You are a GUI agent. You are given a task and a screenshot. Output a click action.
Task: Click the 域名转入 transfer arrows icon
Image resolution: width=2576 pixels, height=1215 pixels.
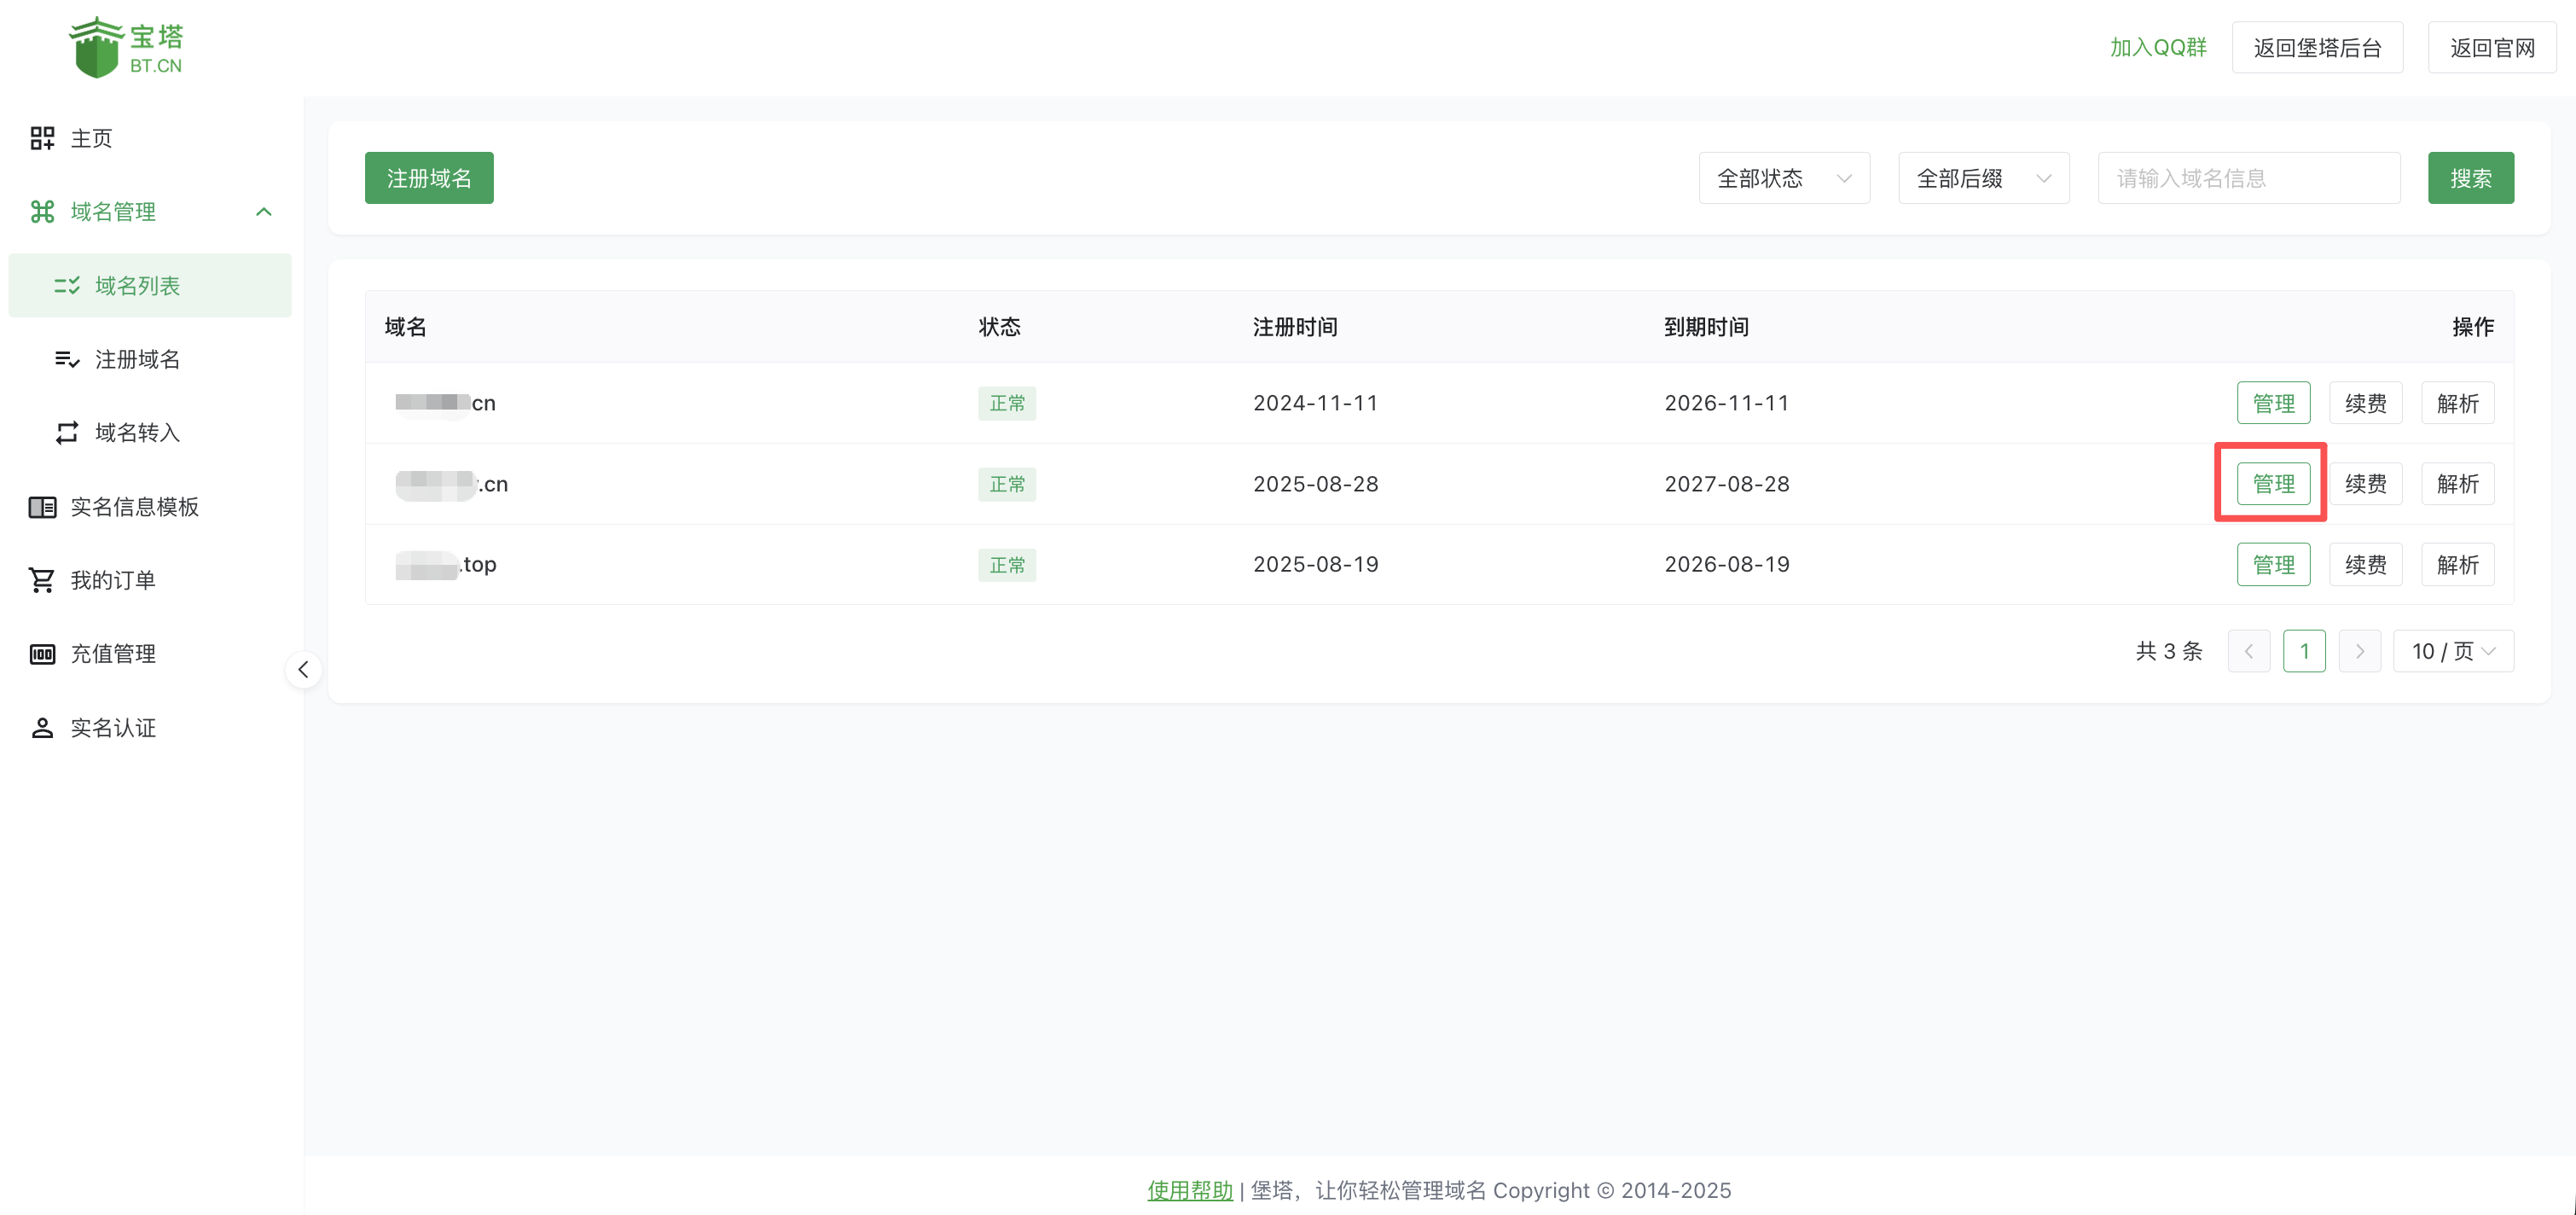coord(67,433)
